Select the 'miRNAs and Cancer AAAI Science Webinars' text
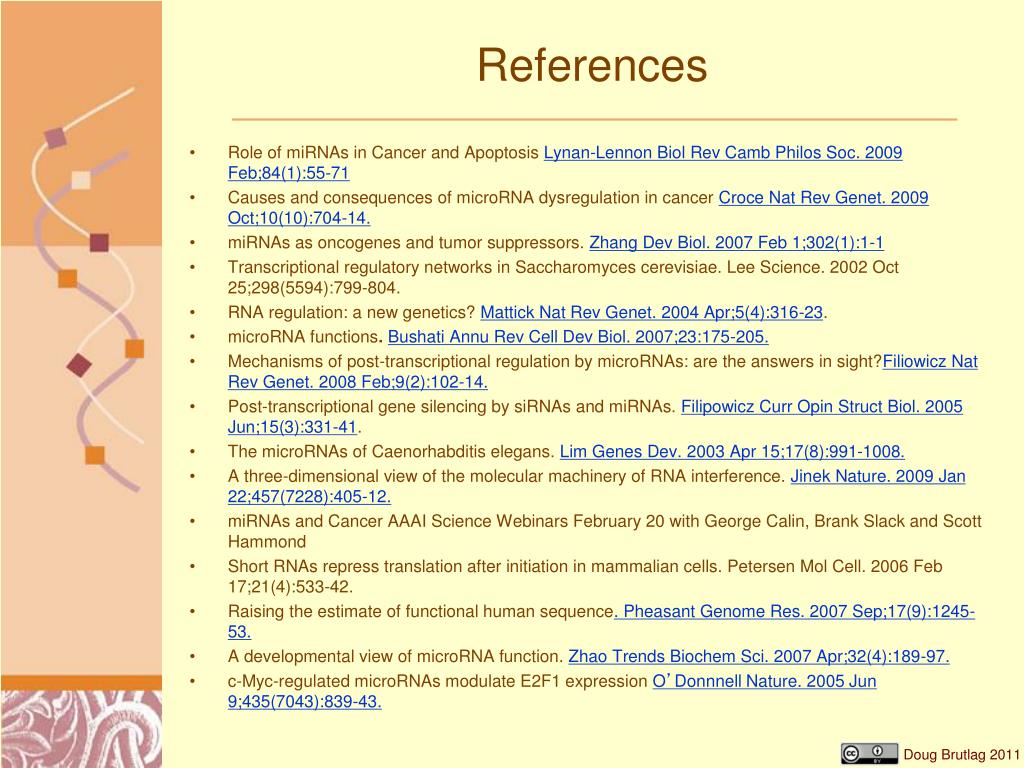1024x768 pixels. 398,522
